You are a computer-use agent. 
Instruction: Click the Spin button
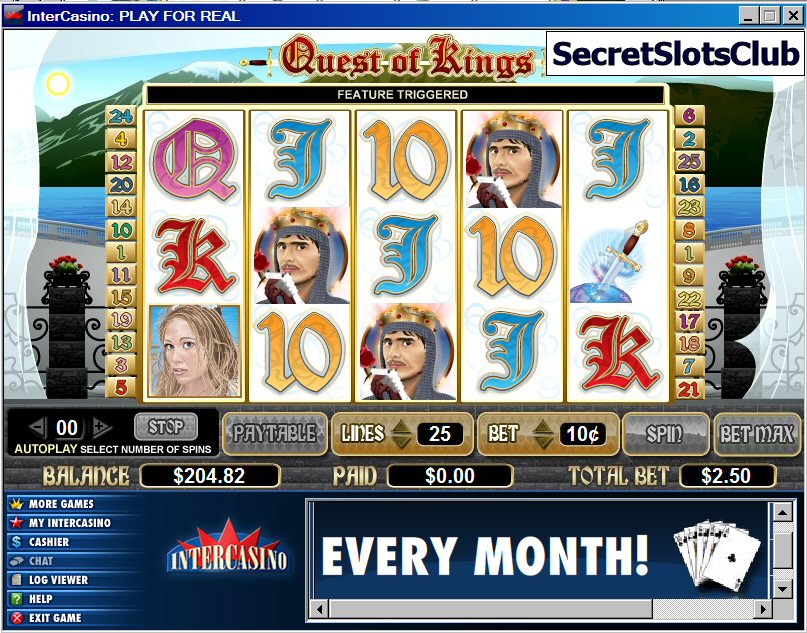(x=665, y=434)
